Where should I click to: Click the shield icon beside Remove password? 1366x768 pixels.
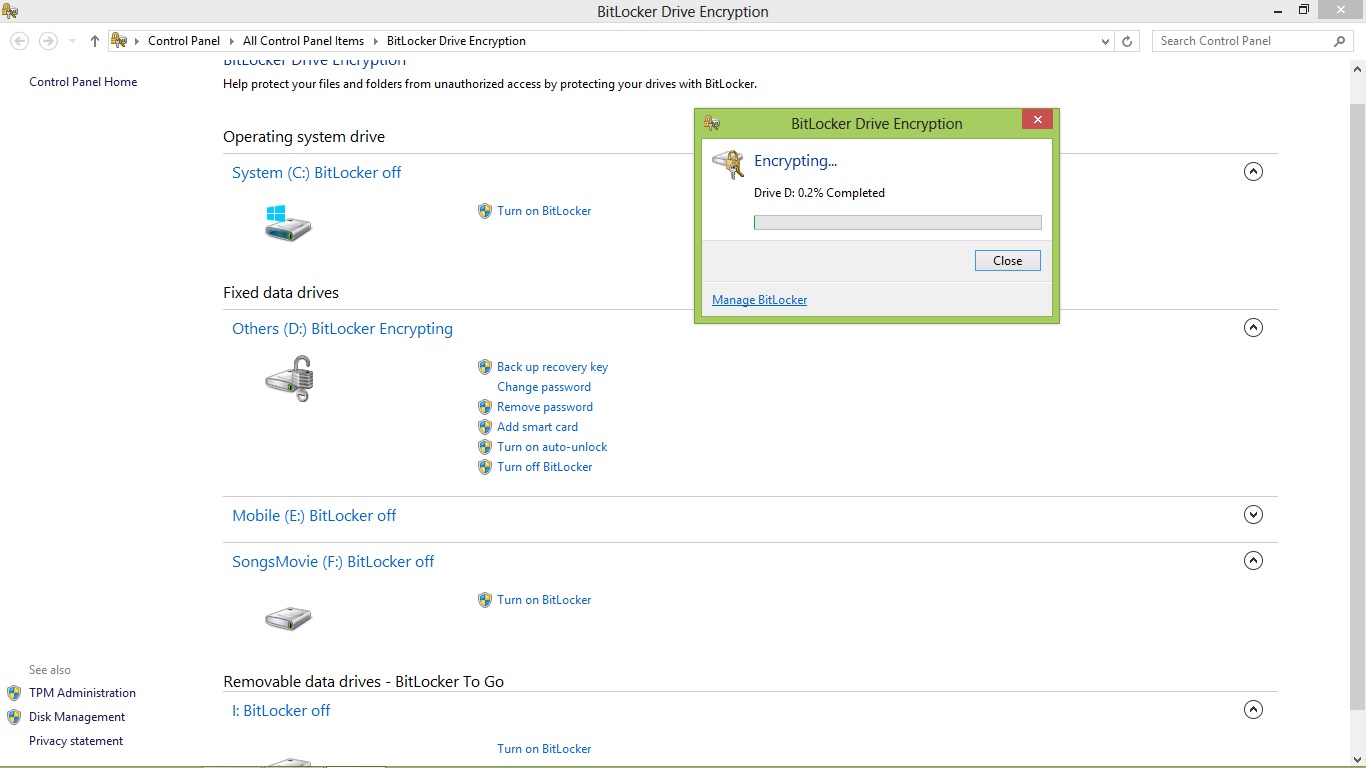click(485, 407)
